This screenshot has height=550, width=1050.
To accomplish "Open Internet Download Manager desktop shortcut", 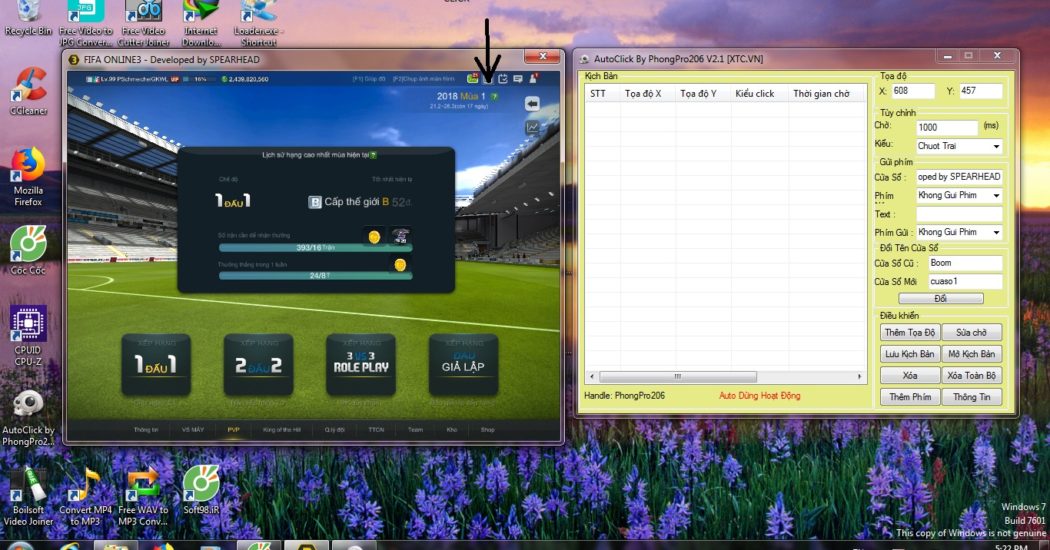I will point(201,21).
